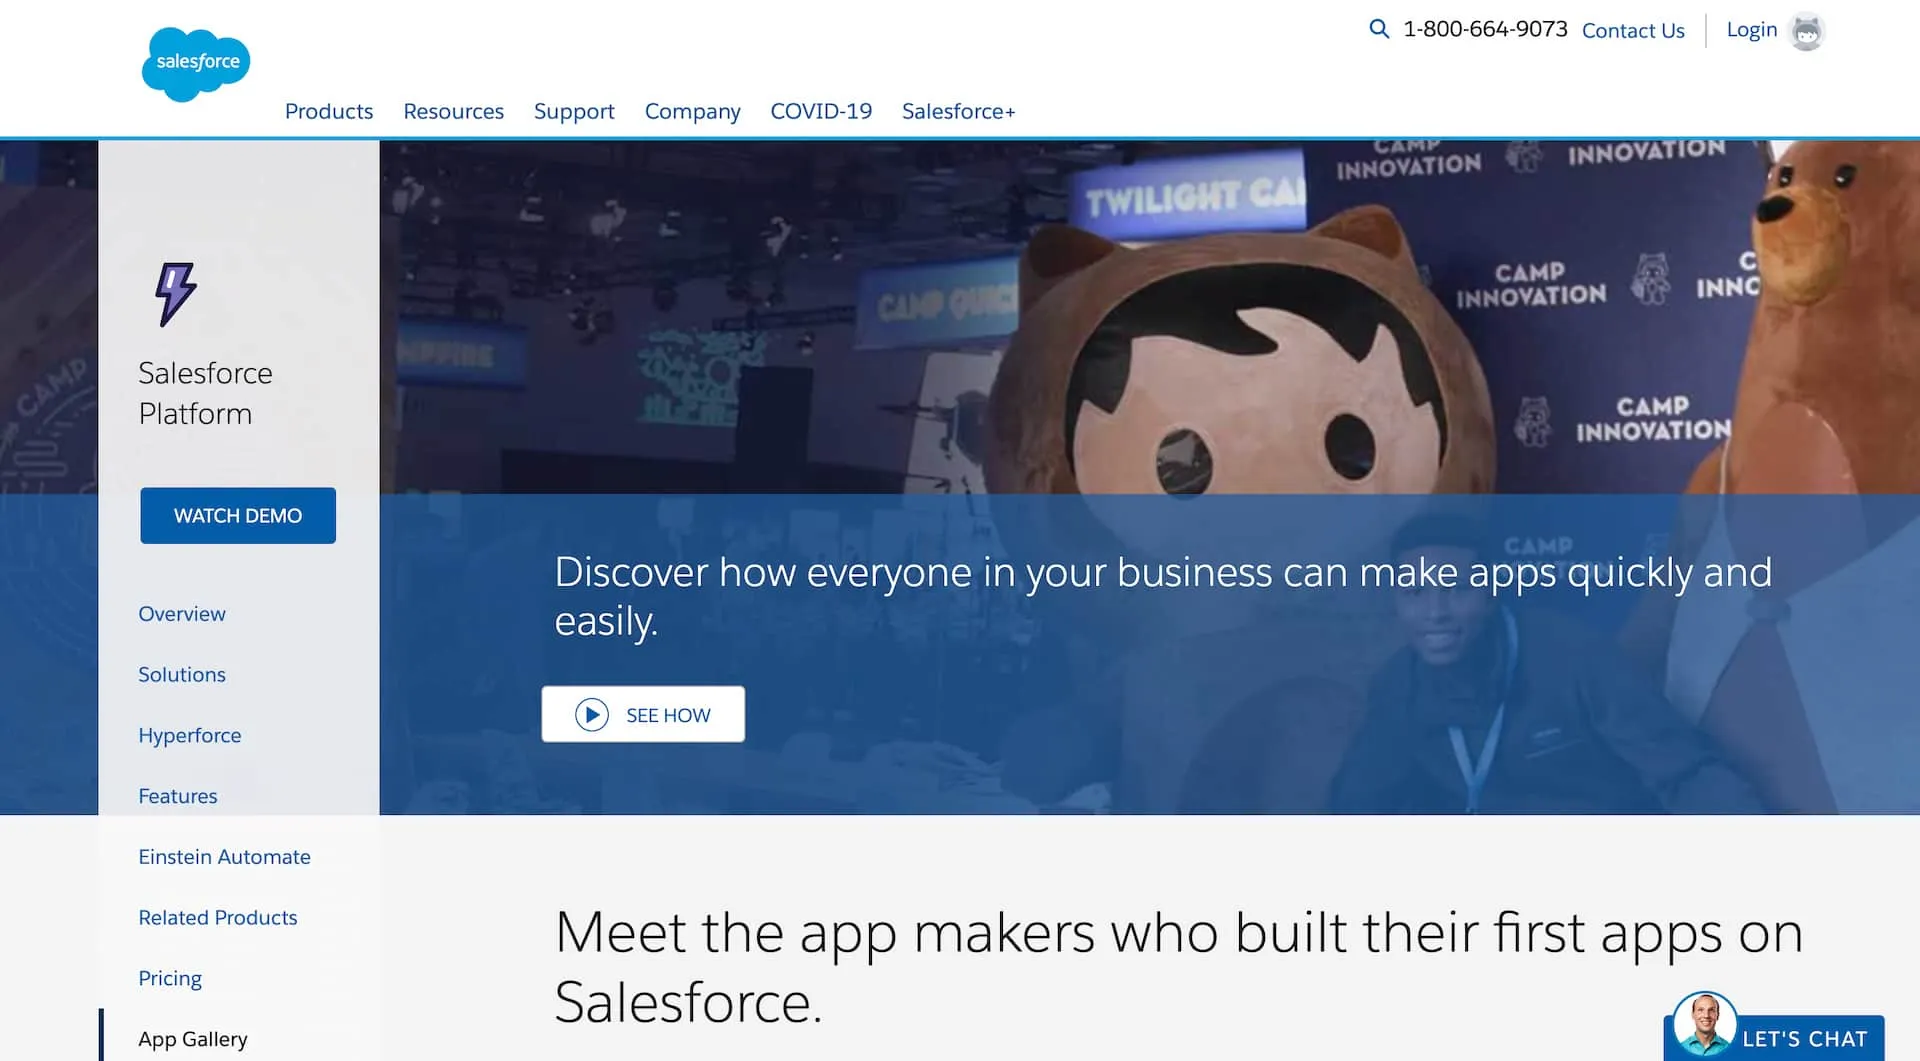Open the Products menu

point(328,111)
